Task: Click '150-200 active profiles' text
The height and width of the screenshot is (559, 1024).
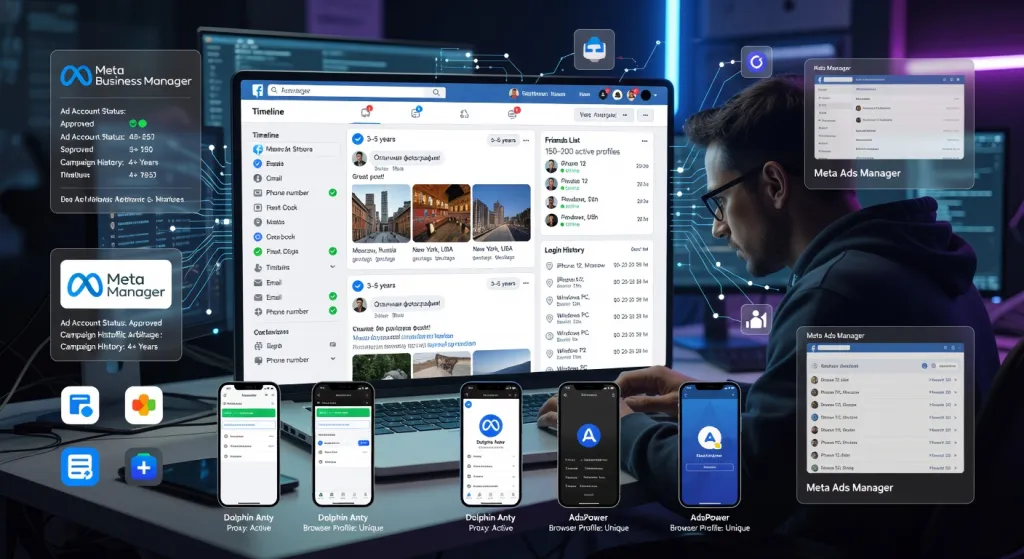Action: (x=583, y=152)
